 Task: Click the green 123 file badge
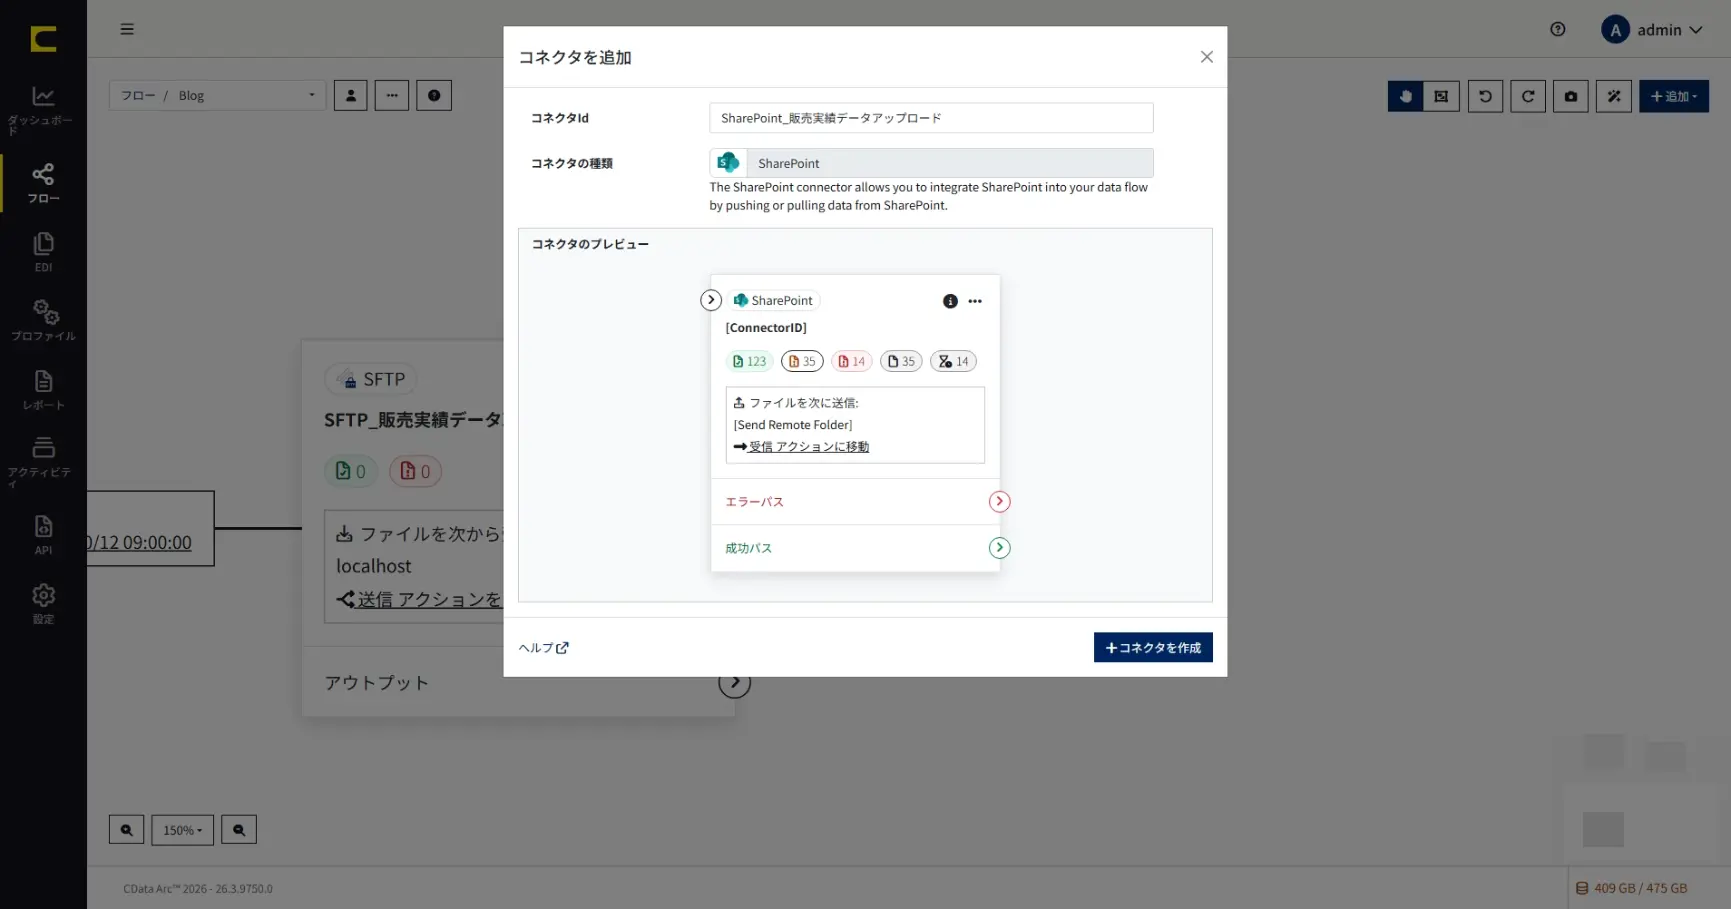(750, 361)
